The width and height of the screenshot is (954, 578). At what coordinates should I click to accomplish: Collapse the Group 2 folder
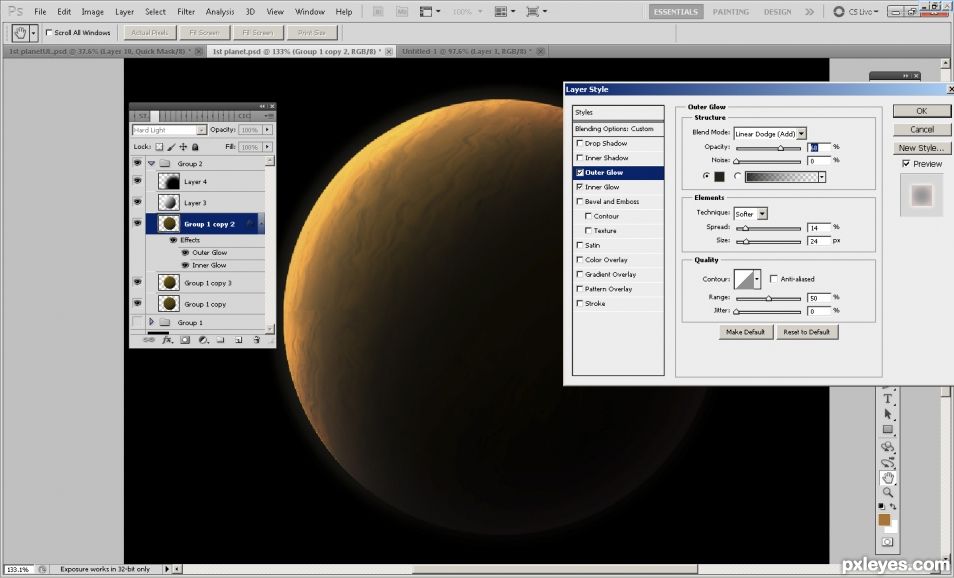pyautogui.click(x=151, y=164)
